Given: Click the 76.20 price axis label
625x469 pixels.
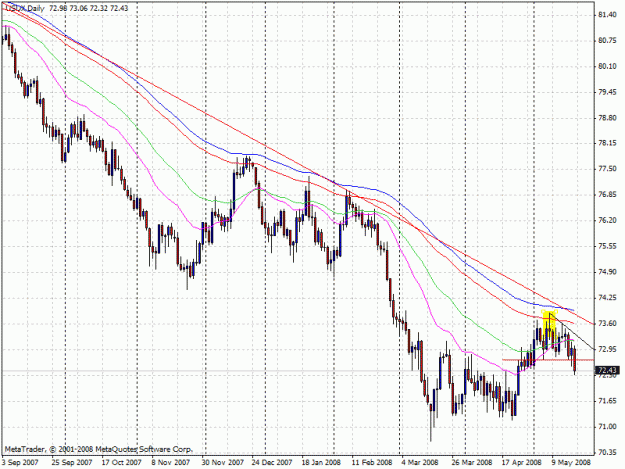Looking at the screenshot, I should click(x=607, y=220).
